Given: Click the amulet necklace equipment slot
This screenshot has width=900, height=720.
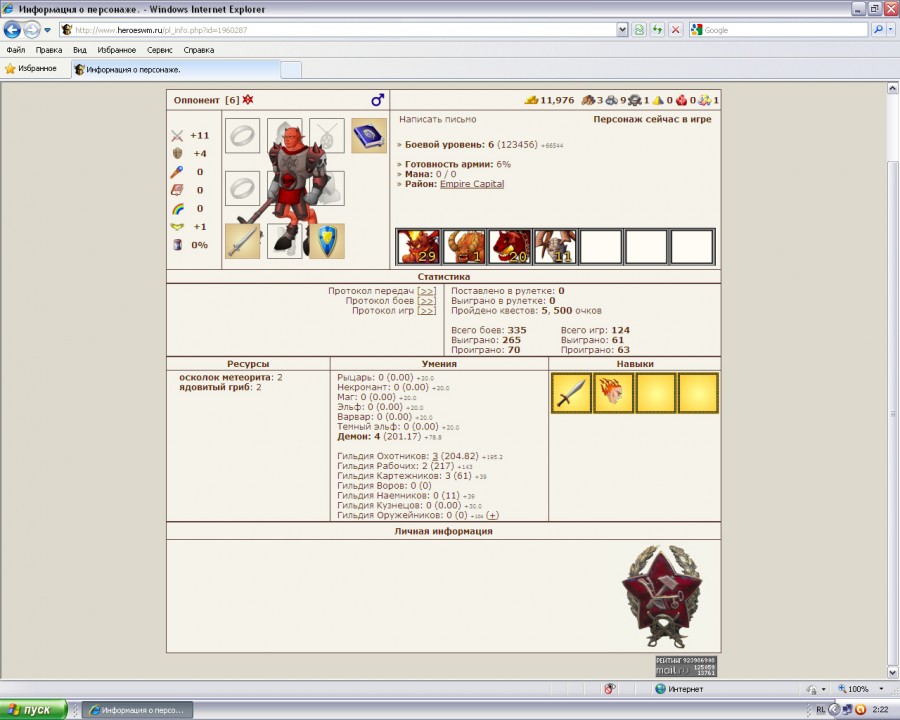Looking at the screenshot, I should (327, 136).
